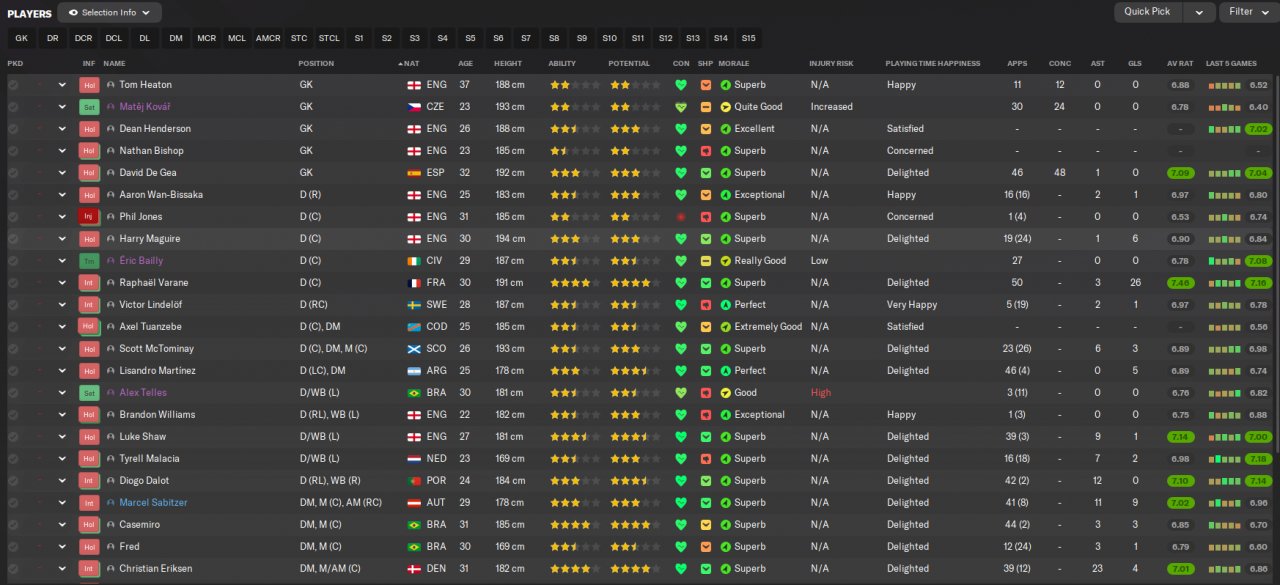Click ability star rating for Nathan Bishop
This screenshot has width=1280, height=585.
click(575, 151)
